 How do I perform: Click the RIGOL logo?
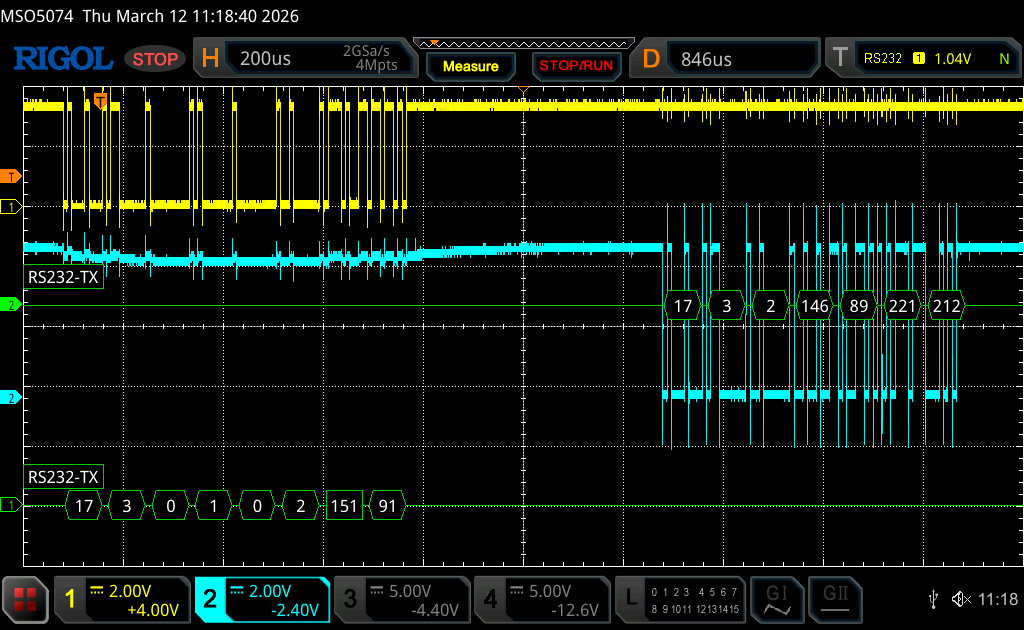pyautogui.click(x=62, y=58)
